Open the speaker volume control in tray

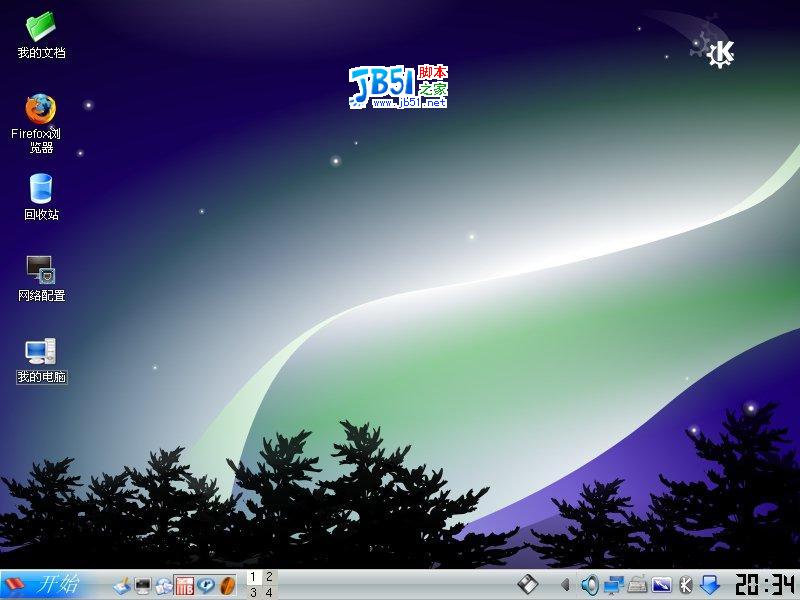click(x=590, y=585)
